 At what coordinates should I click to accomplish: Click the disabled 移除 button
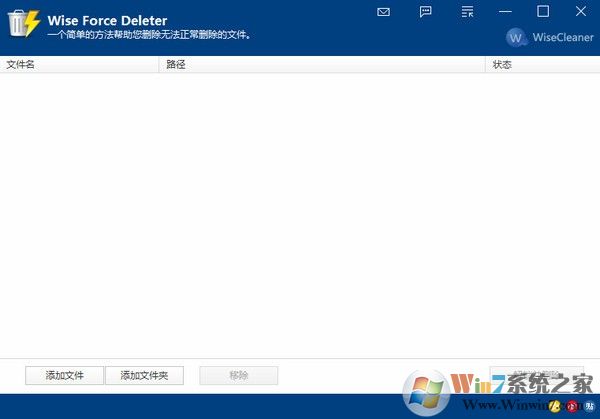238,375
